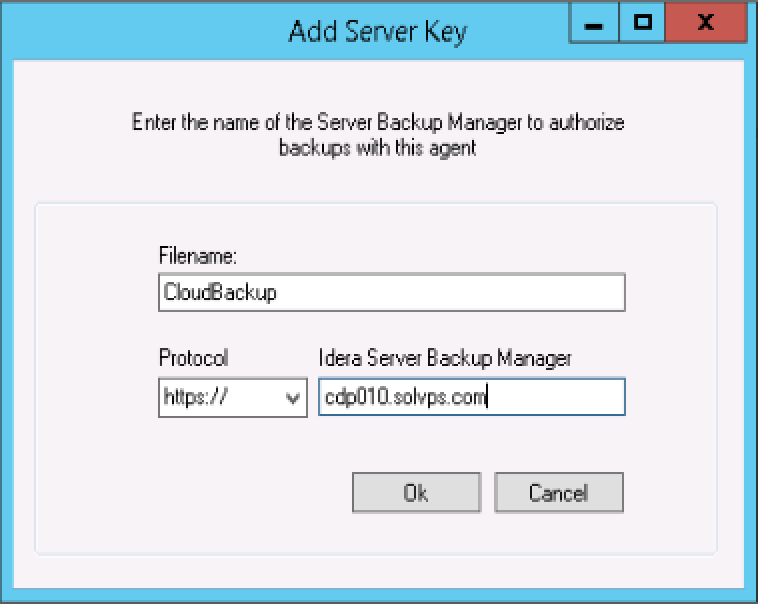Click the Ok button

(x=416, y=492)
